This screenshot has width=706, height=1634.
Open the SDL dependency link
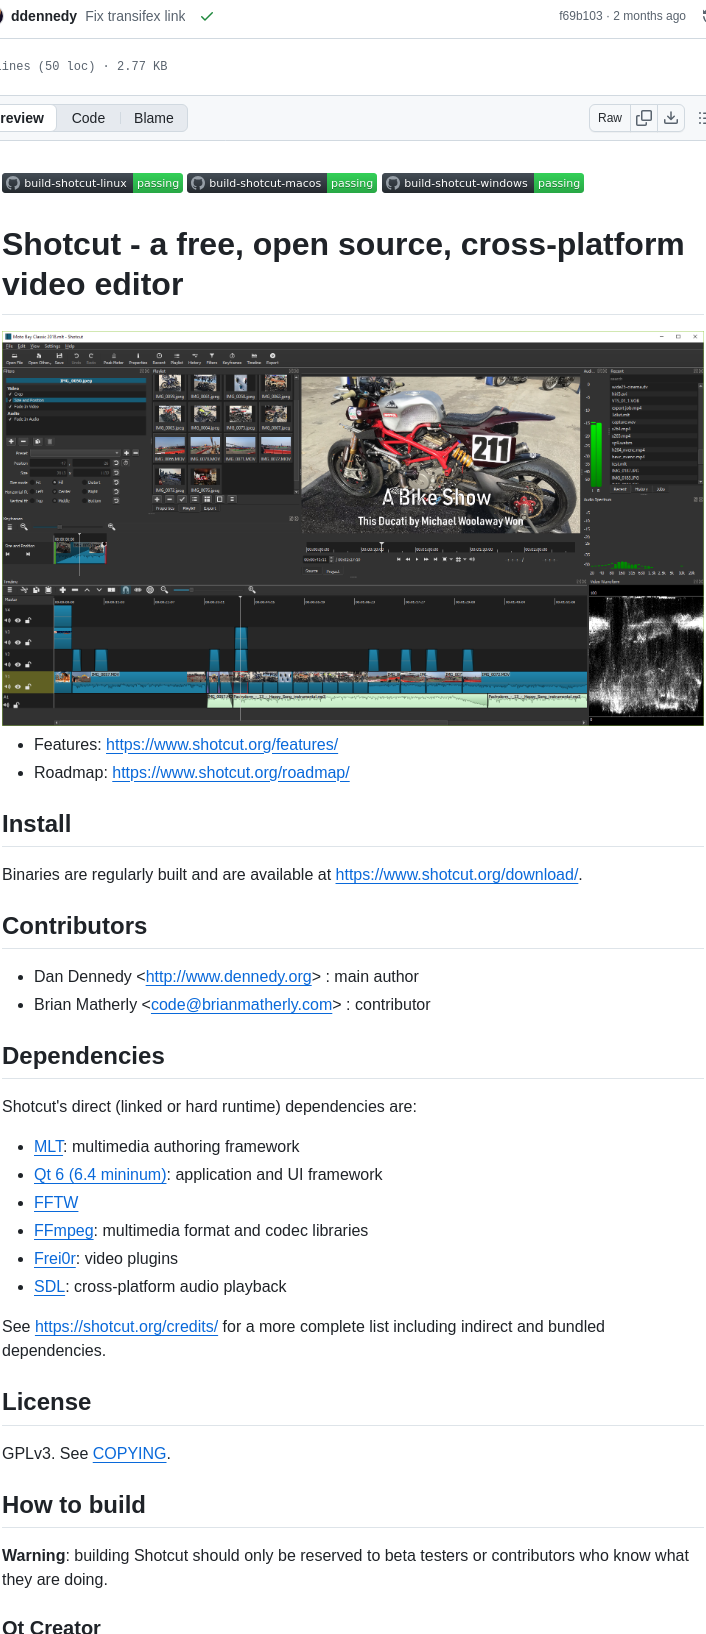(49, 1286)
